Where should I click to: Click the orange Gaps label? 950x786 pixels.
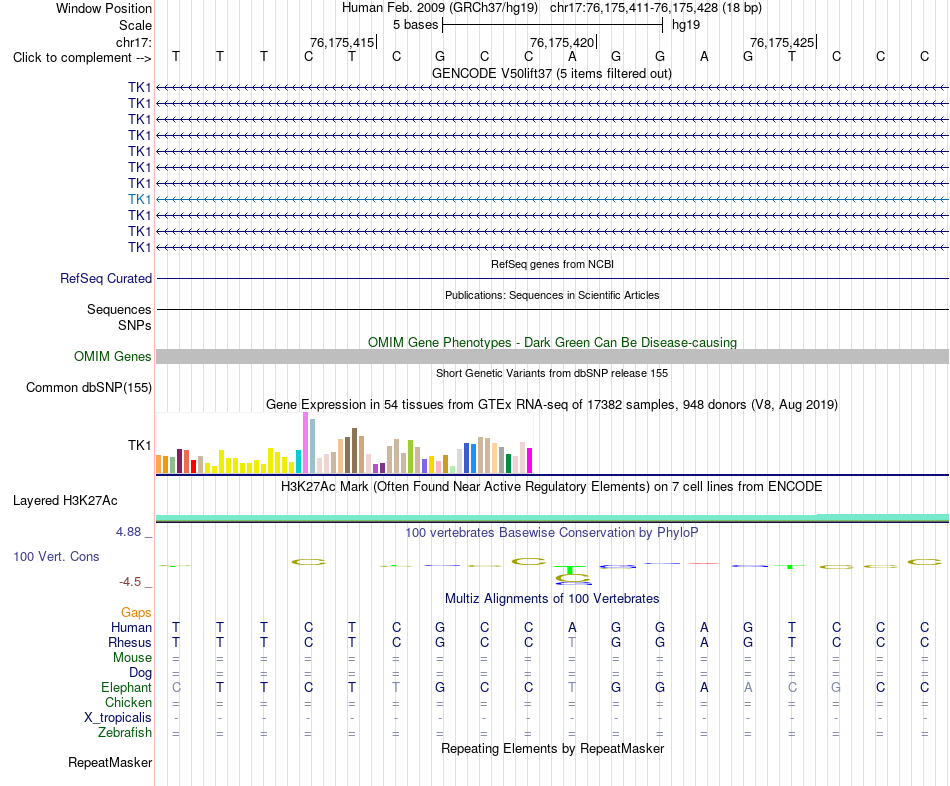point(136,613)
